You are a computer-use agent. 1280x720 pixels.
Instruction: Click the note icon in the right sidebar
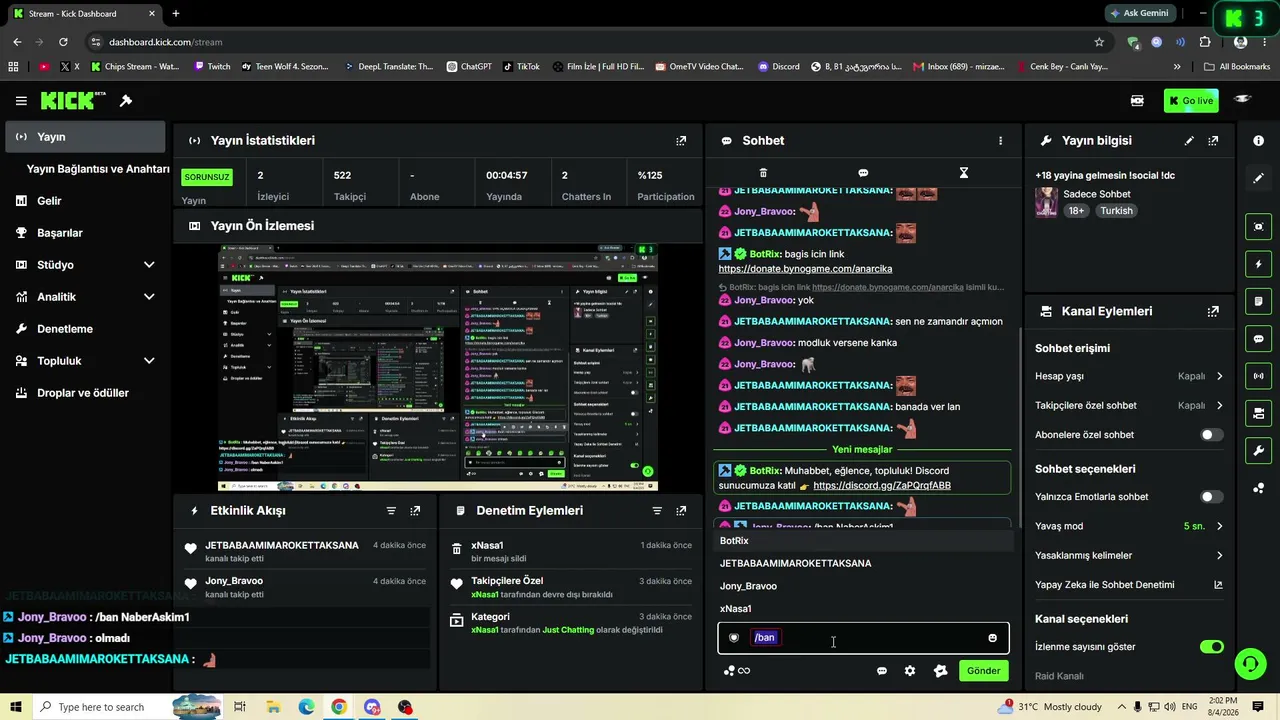point(1258,301)
